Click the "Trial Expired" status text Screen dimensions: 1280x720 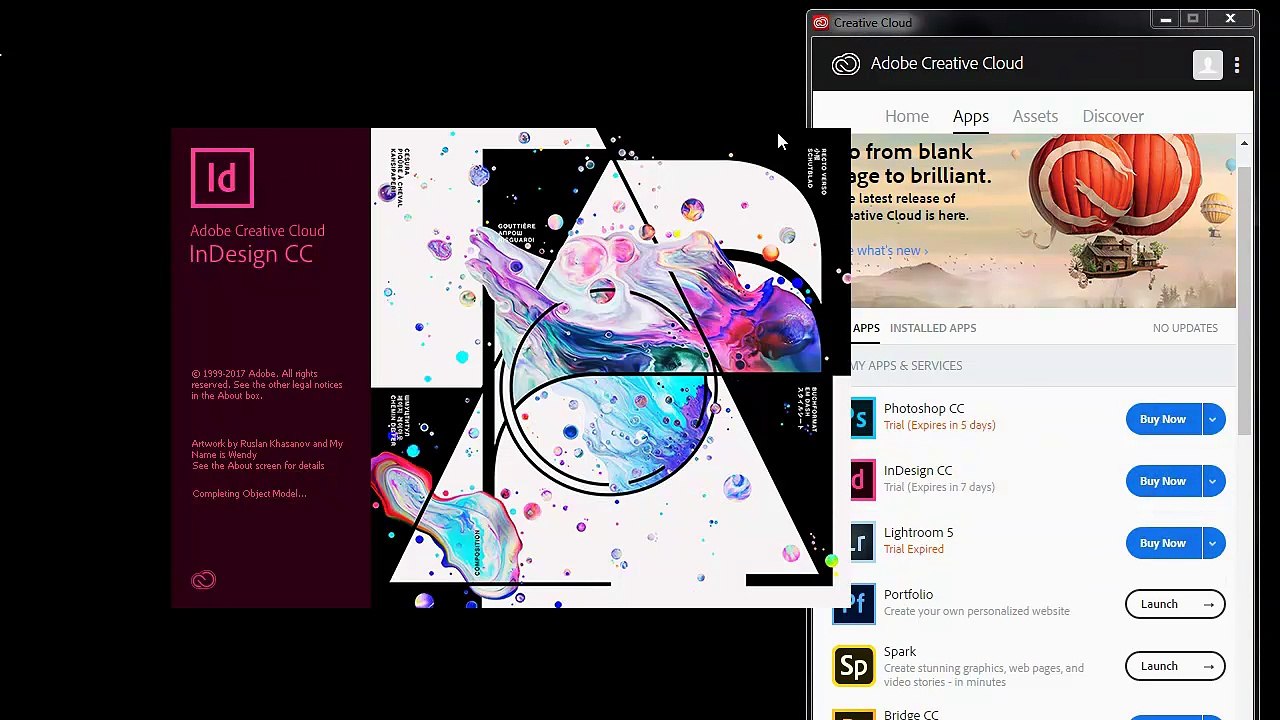point(913,549)
